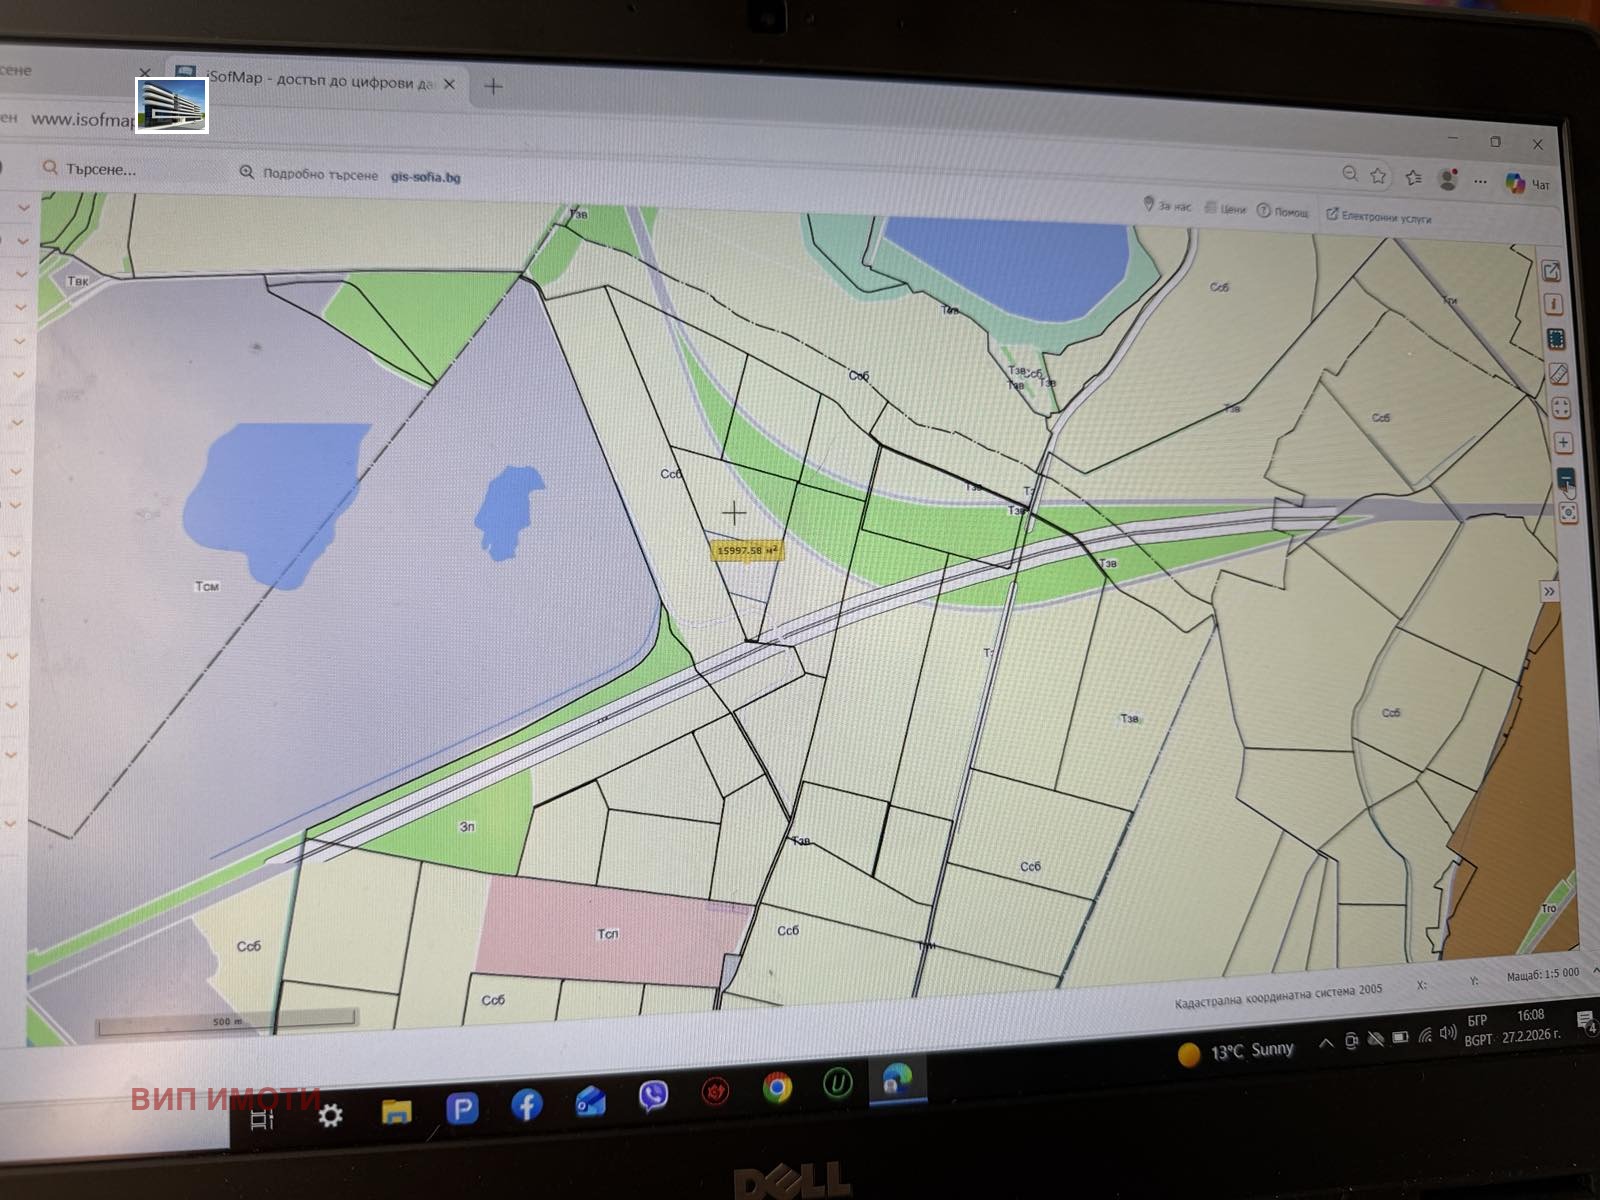The width and height of the screenshot is (1600, 1200).
Task: Expand the hidden toolbar with the >> chevron
Action: click(1549, 591)
